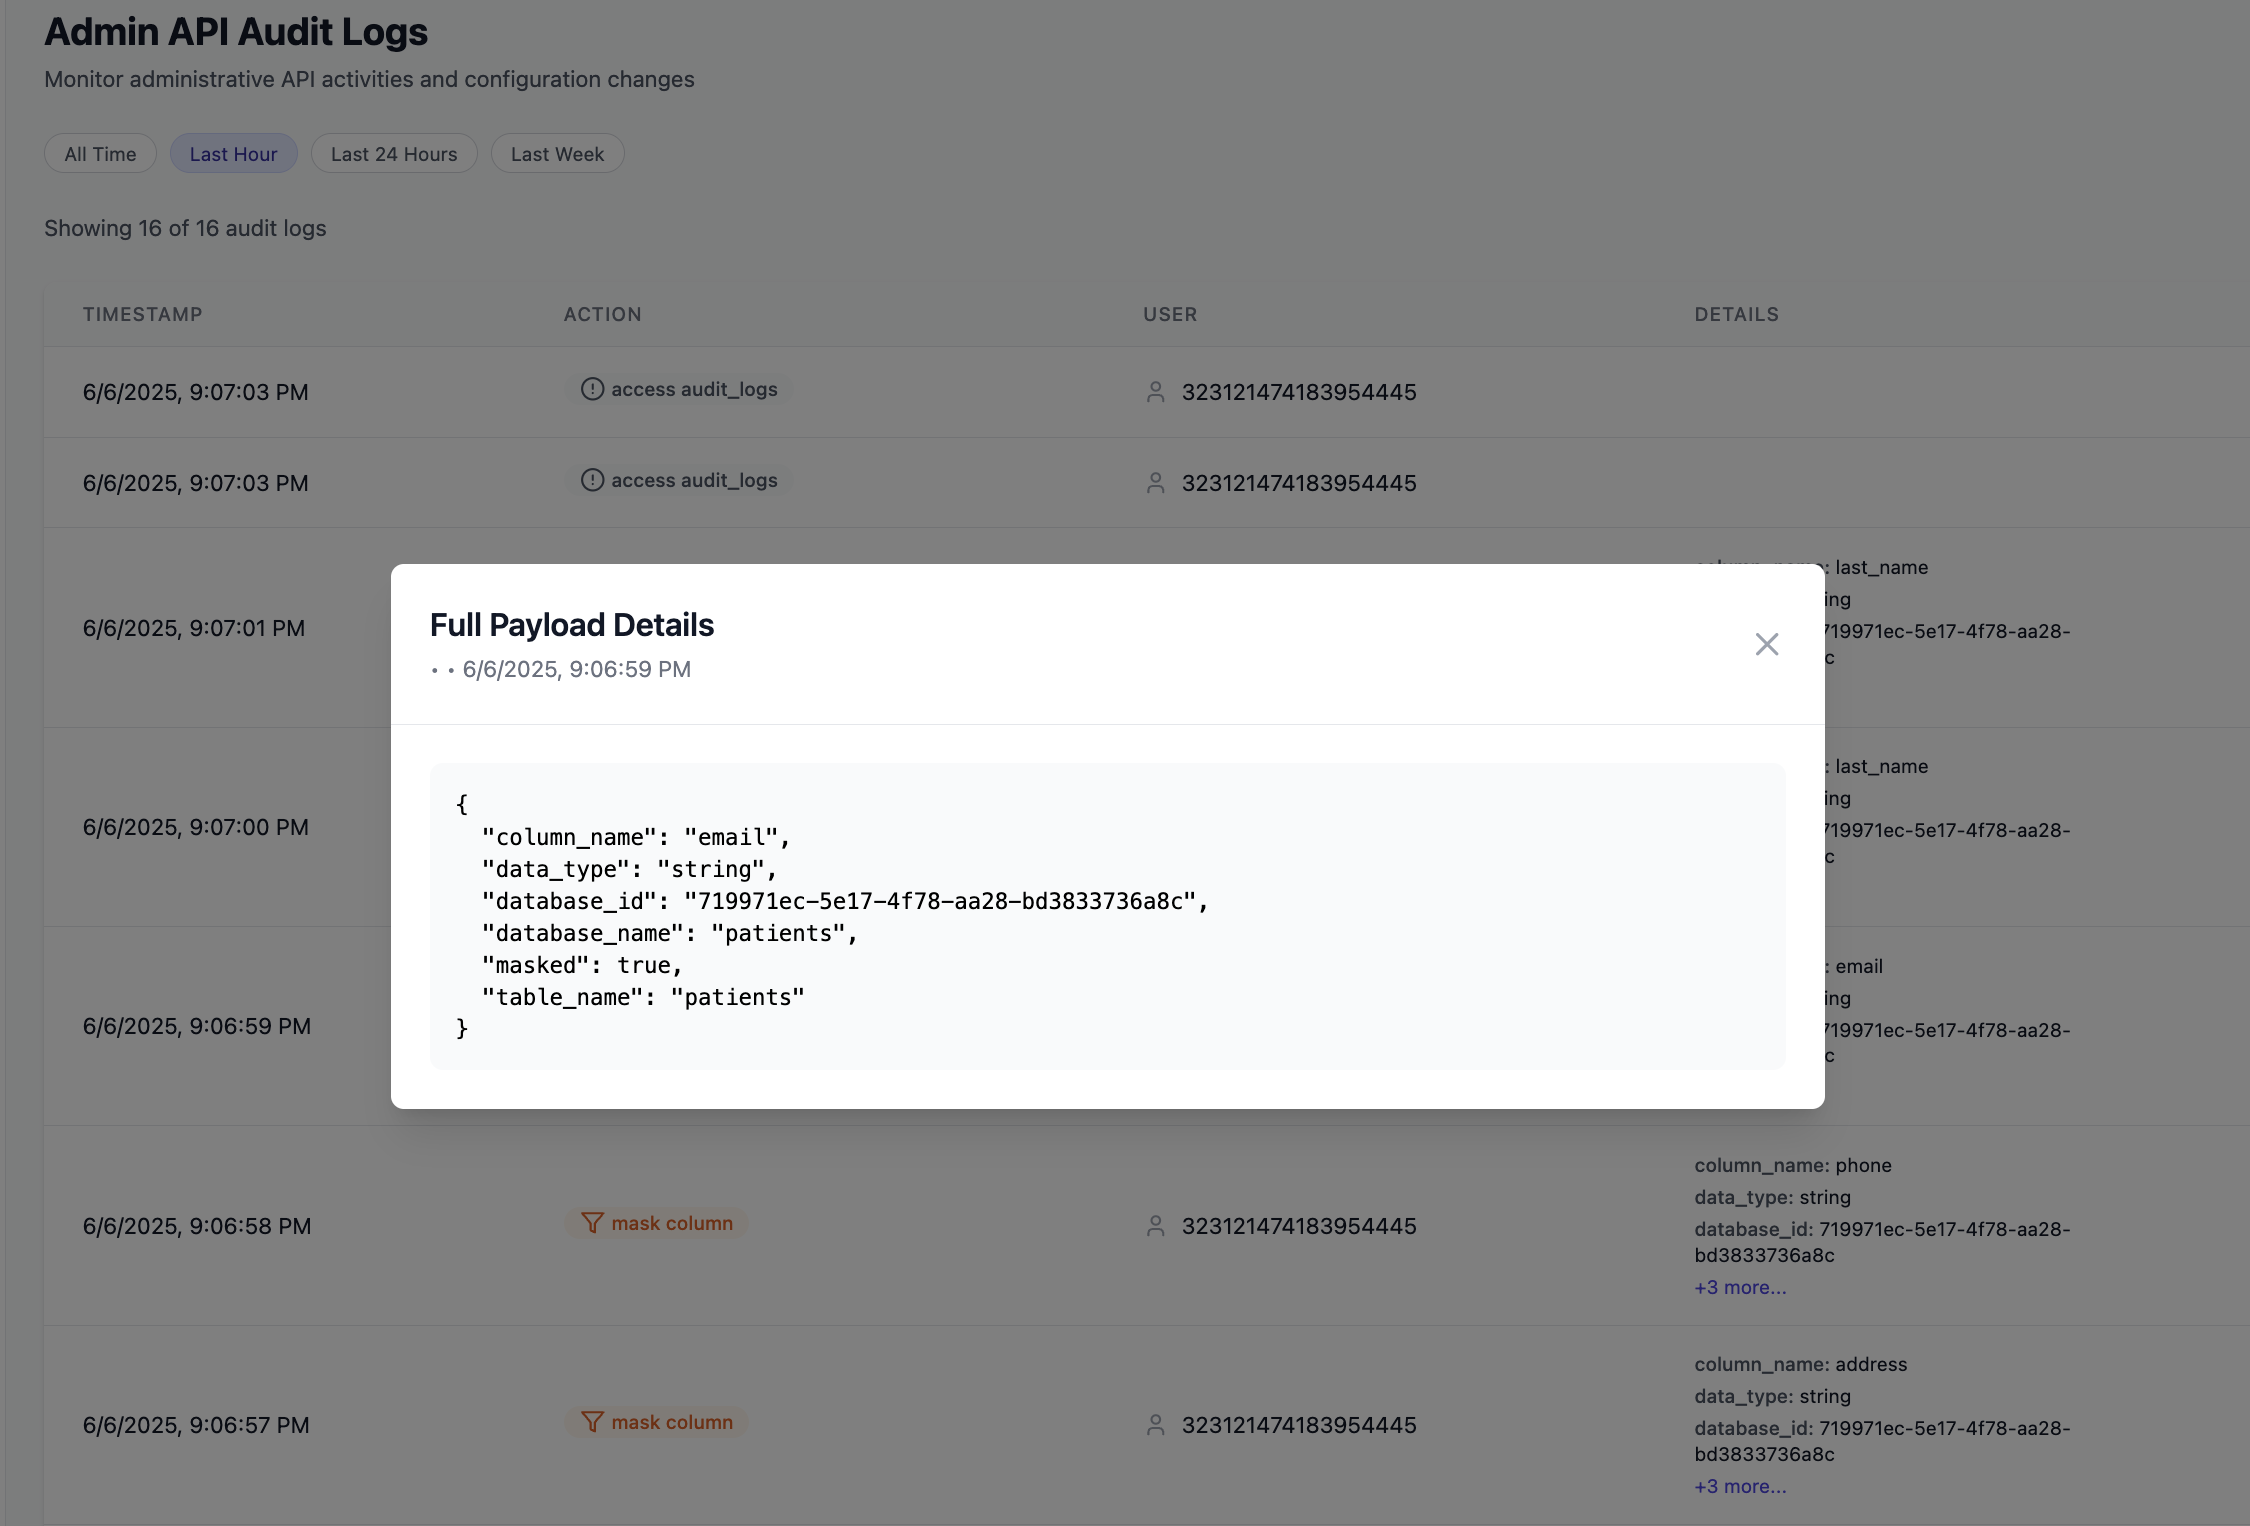
Task: Select the JSON payload text block
Action: tap(1107, 916)
